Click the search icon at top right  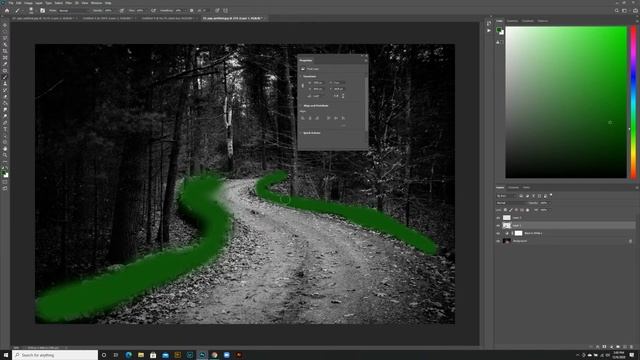616,11
